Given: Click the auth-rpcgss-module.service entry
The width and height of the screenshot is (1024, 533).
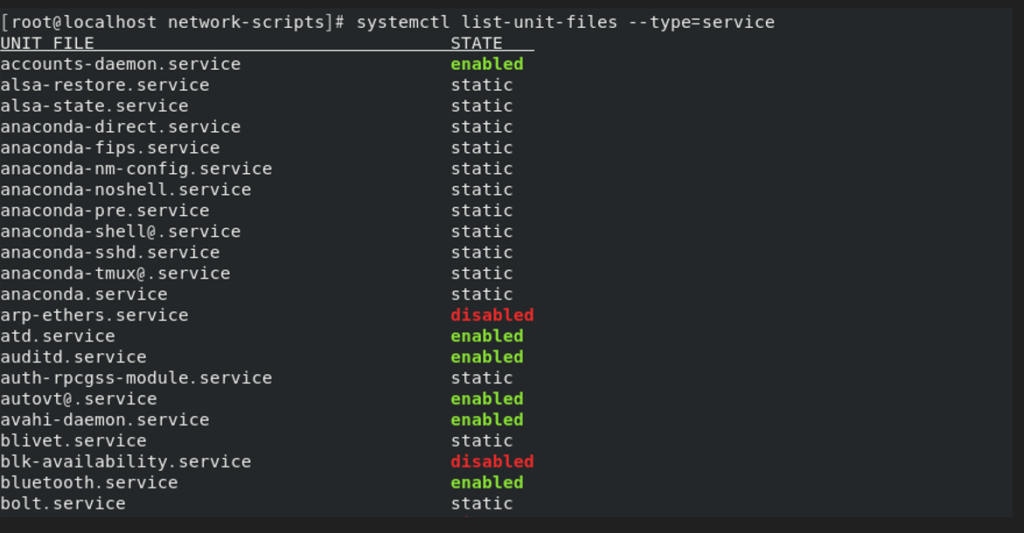Looking at the screenshot, I should coord(136,378).
